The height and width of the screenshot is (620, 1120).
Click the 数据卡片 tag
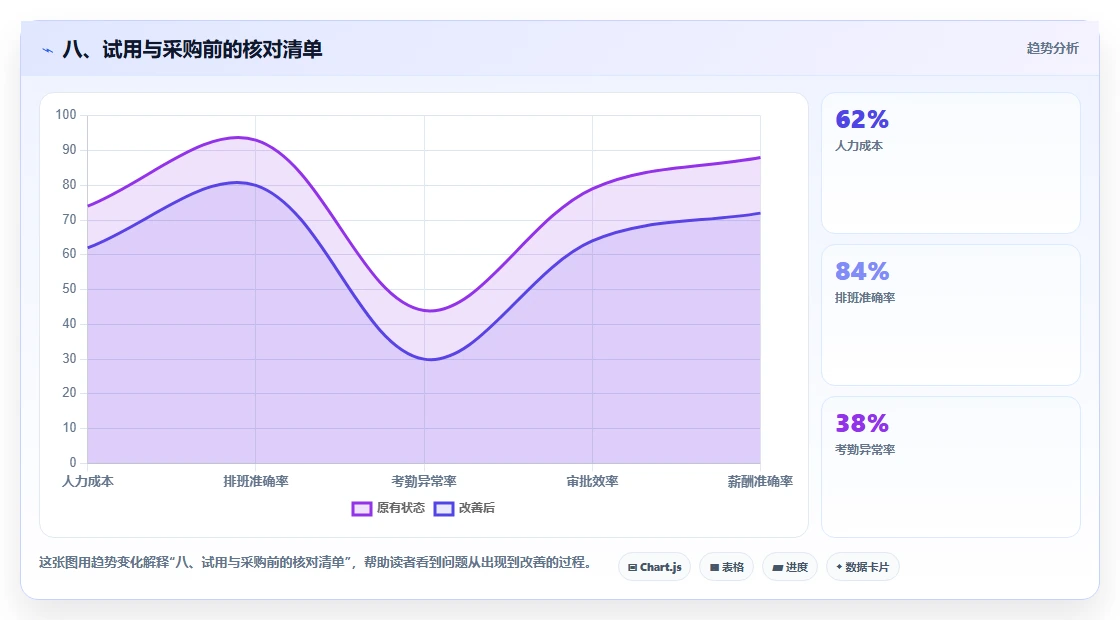(862, 567)
